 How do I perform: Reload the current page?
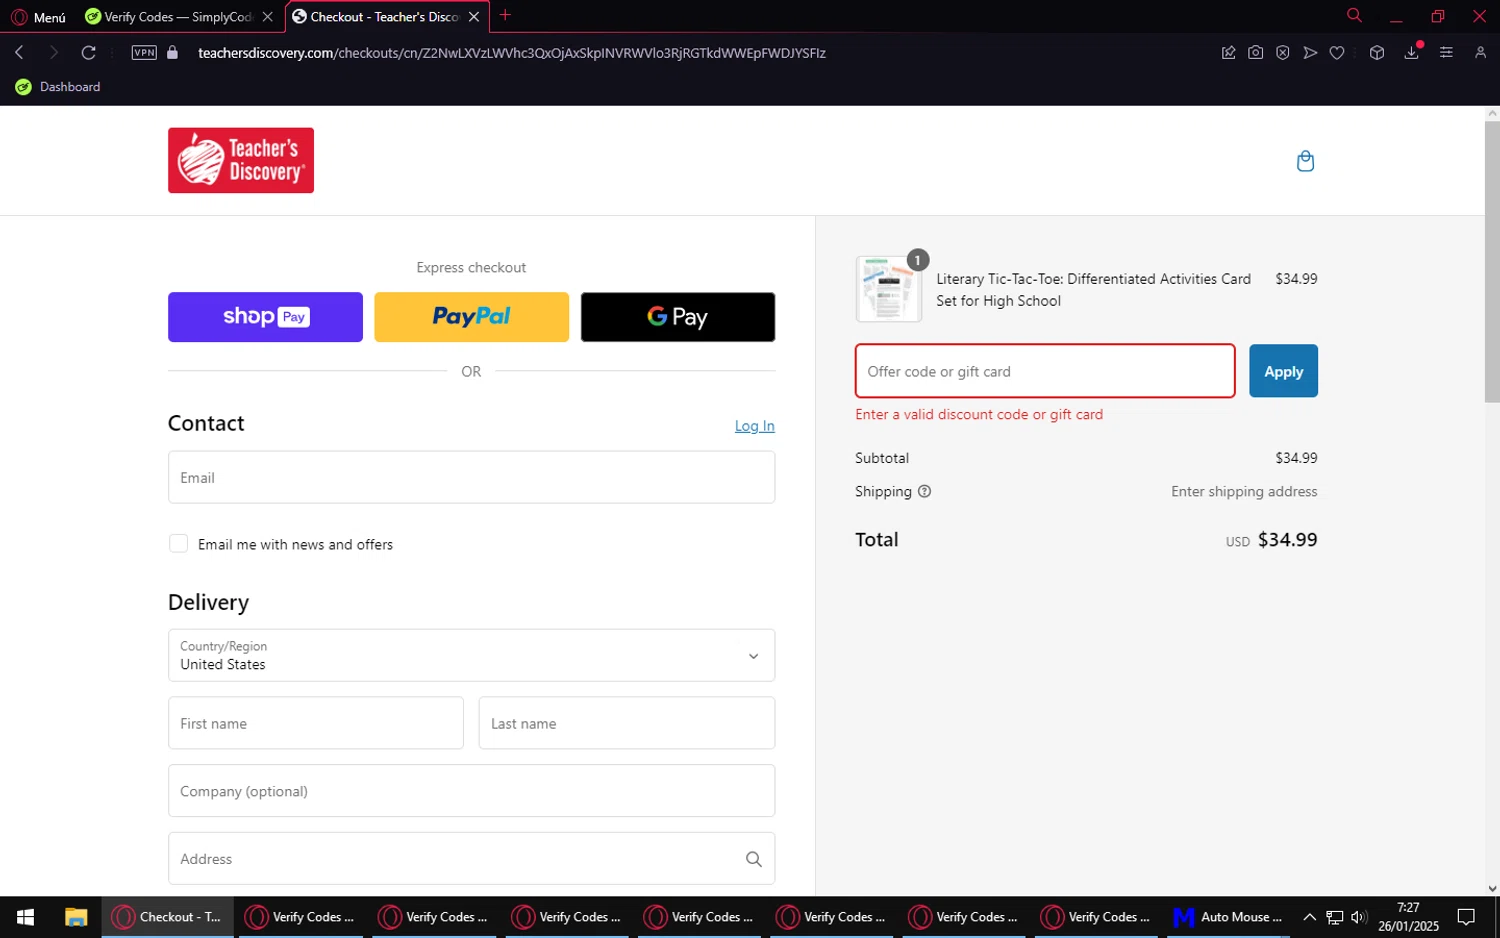[89, 53]
